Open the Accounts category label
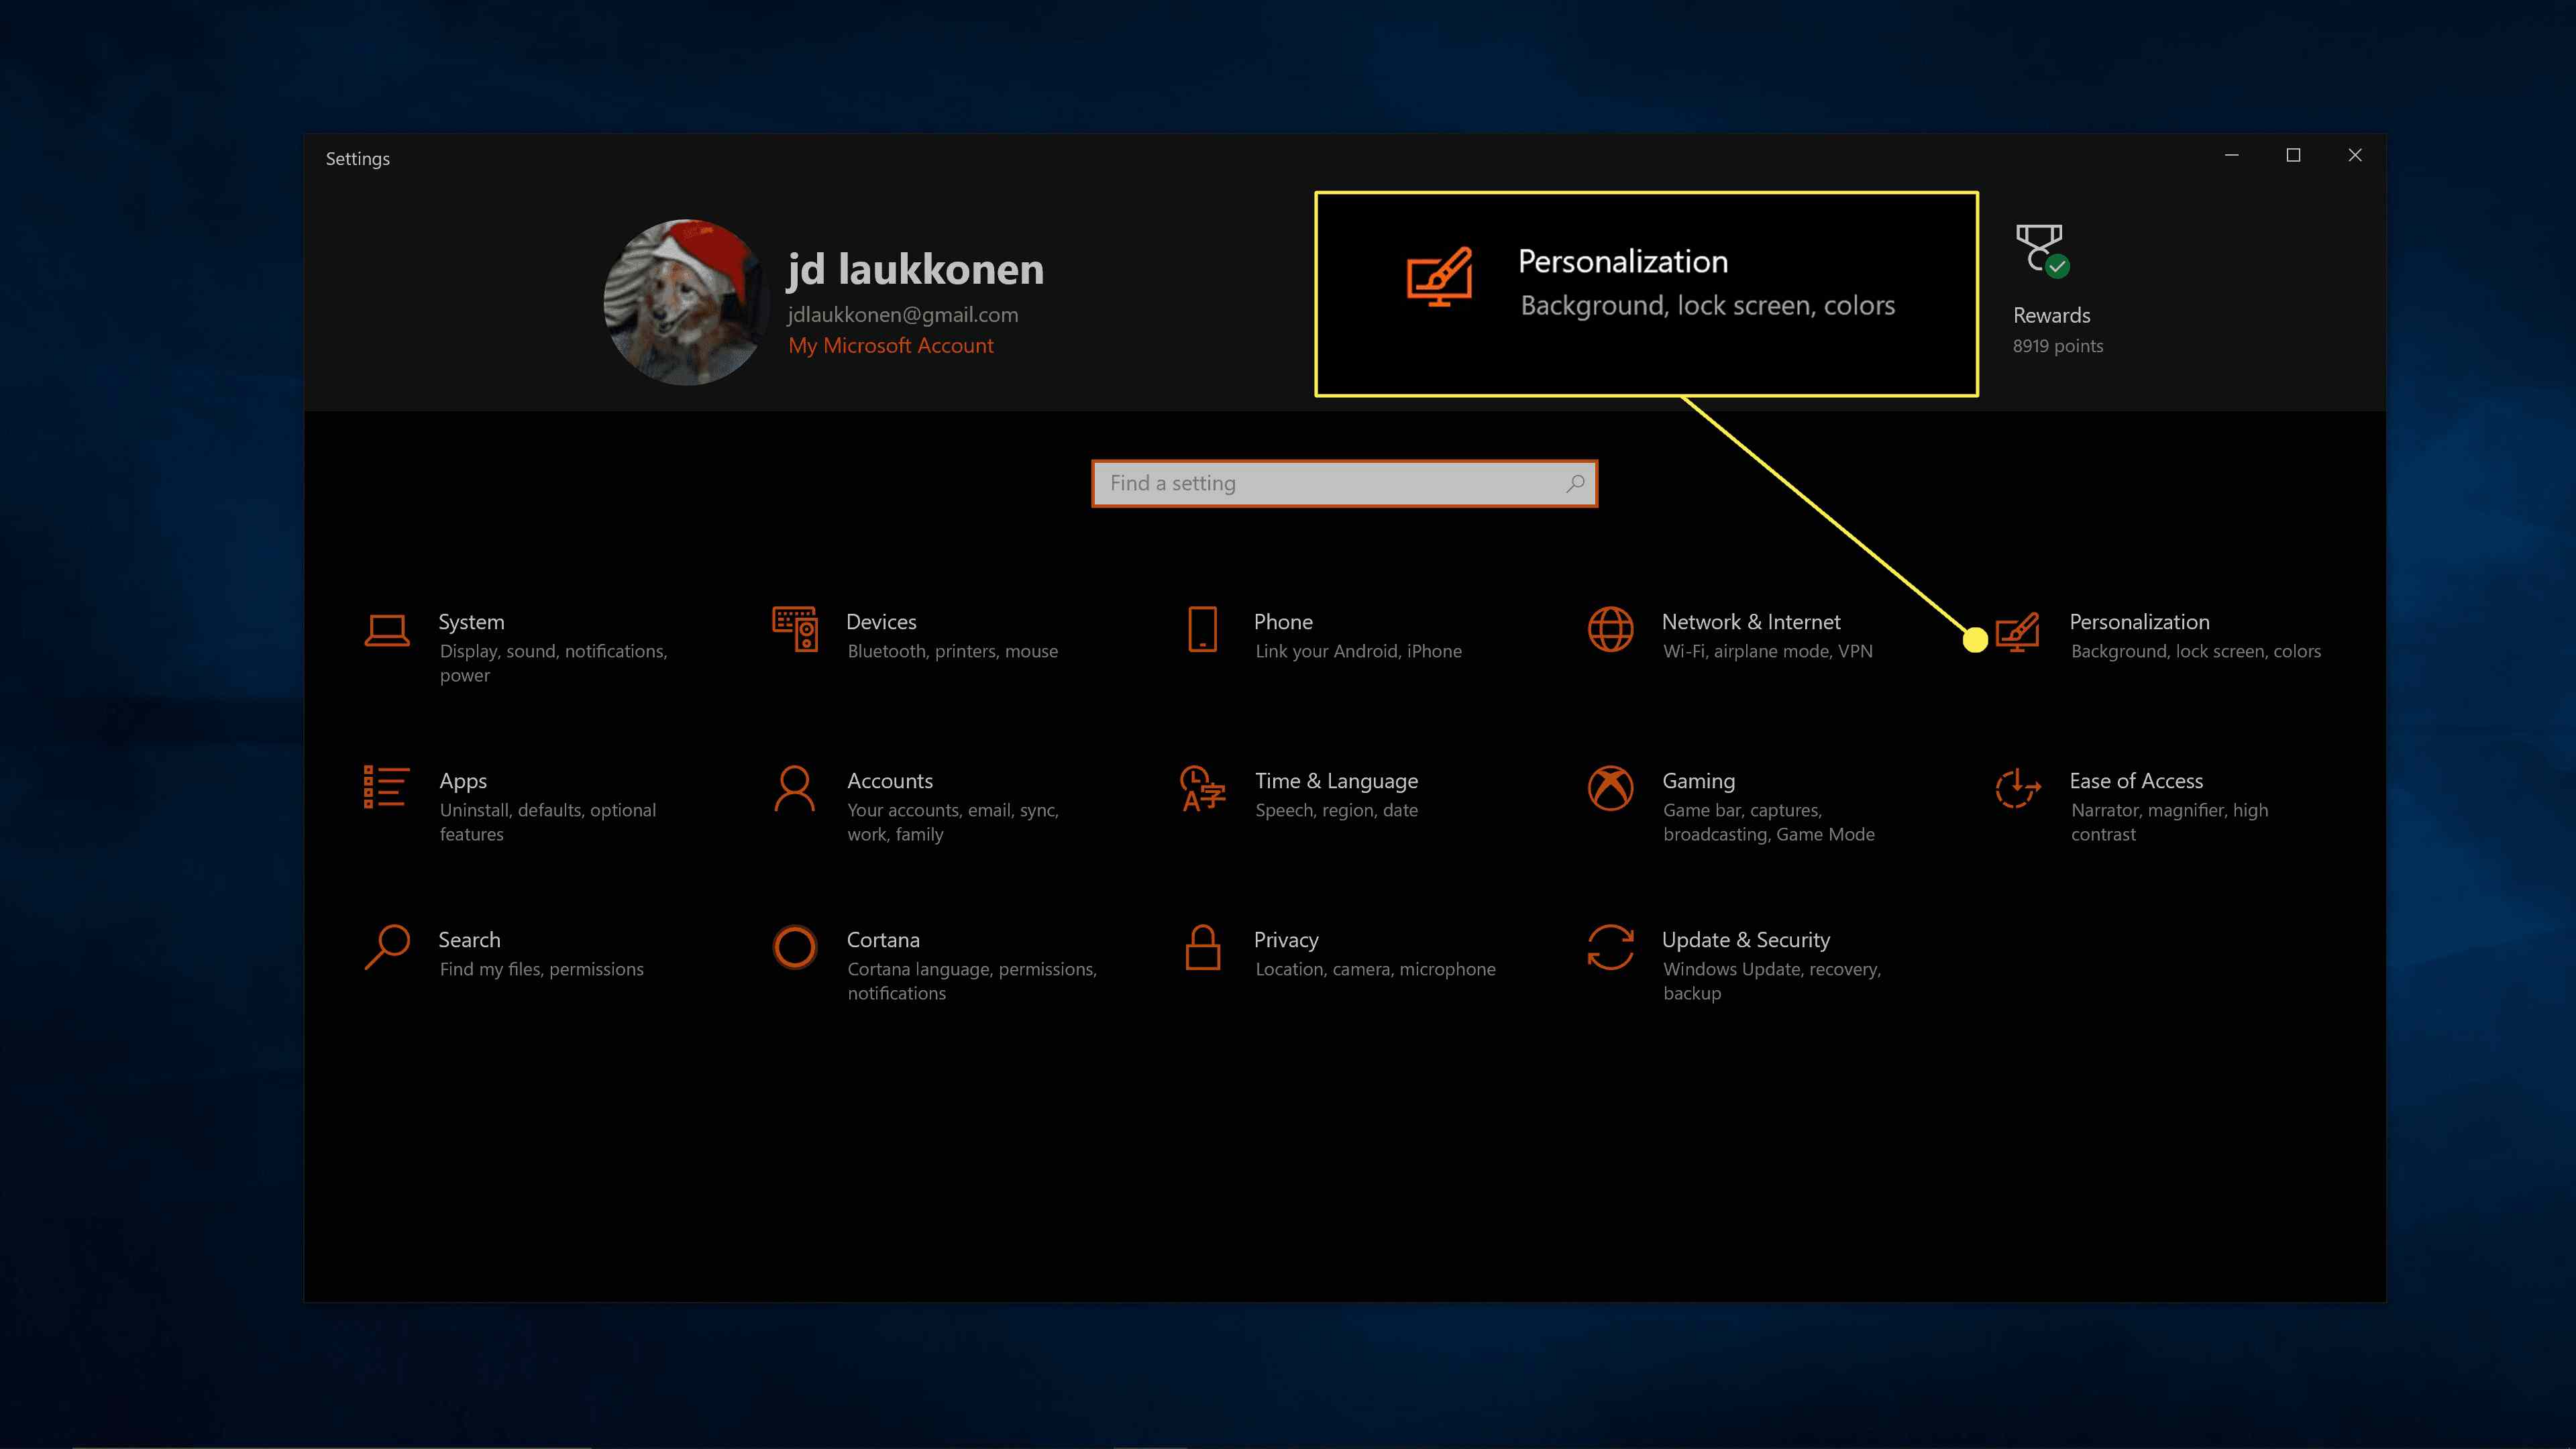The width and height of the screenshot is (2576, 1449). point(889,781)
